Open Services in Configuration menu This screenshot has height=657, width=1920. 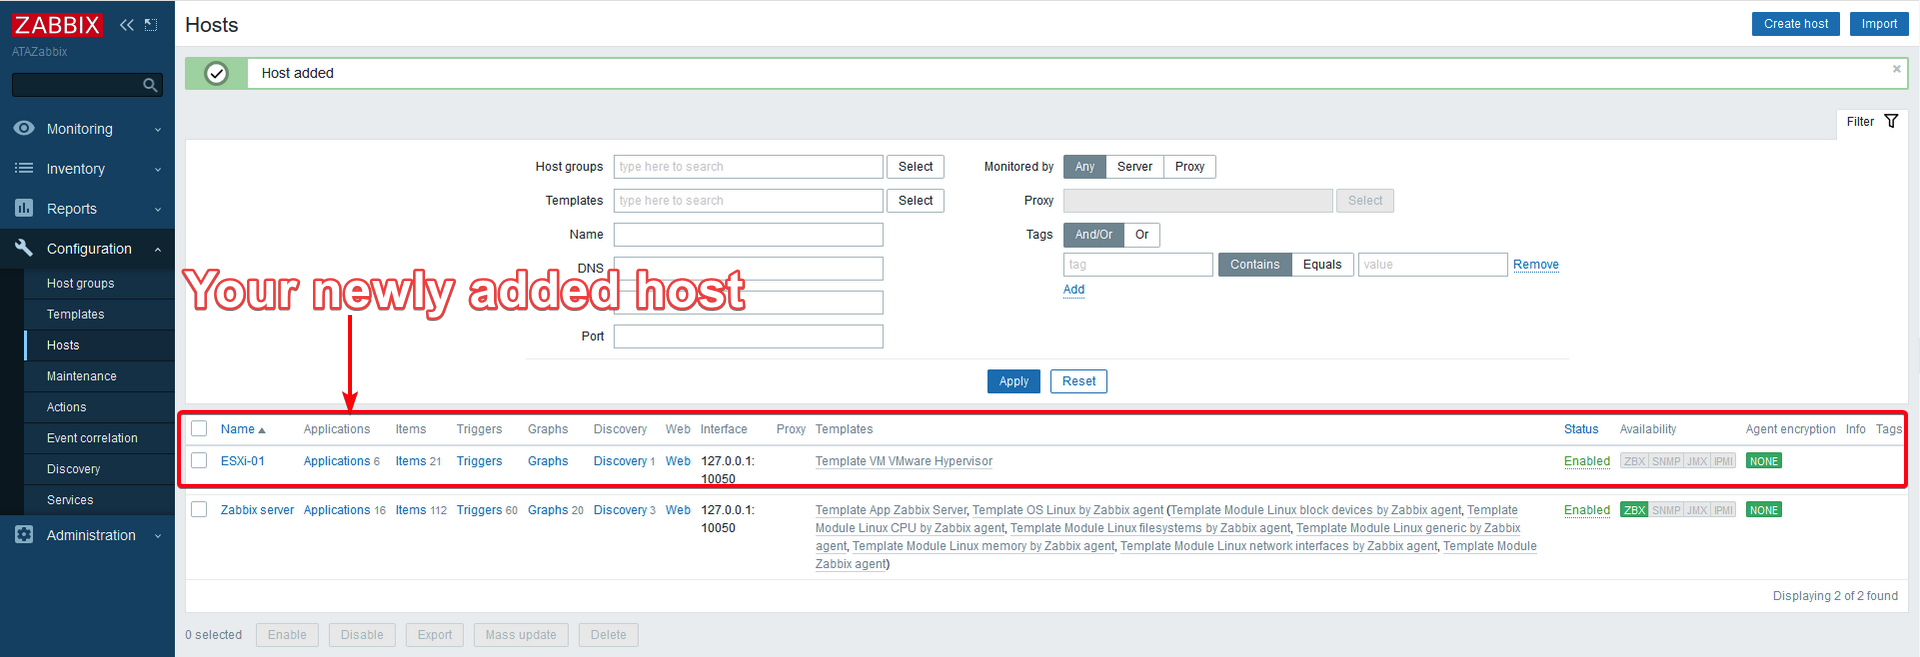click(70, 500)
